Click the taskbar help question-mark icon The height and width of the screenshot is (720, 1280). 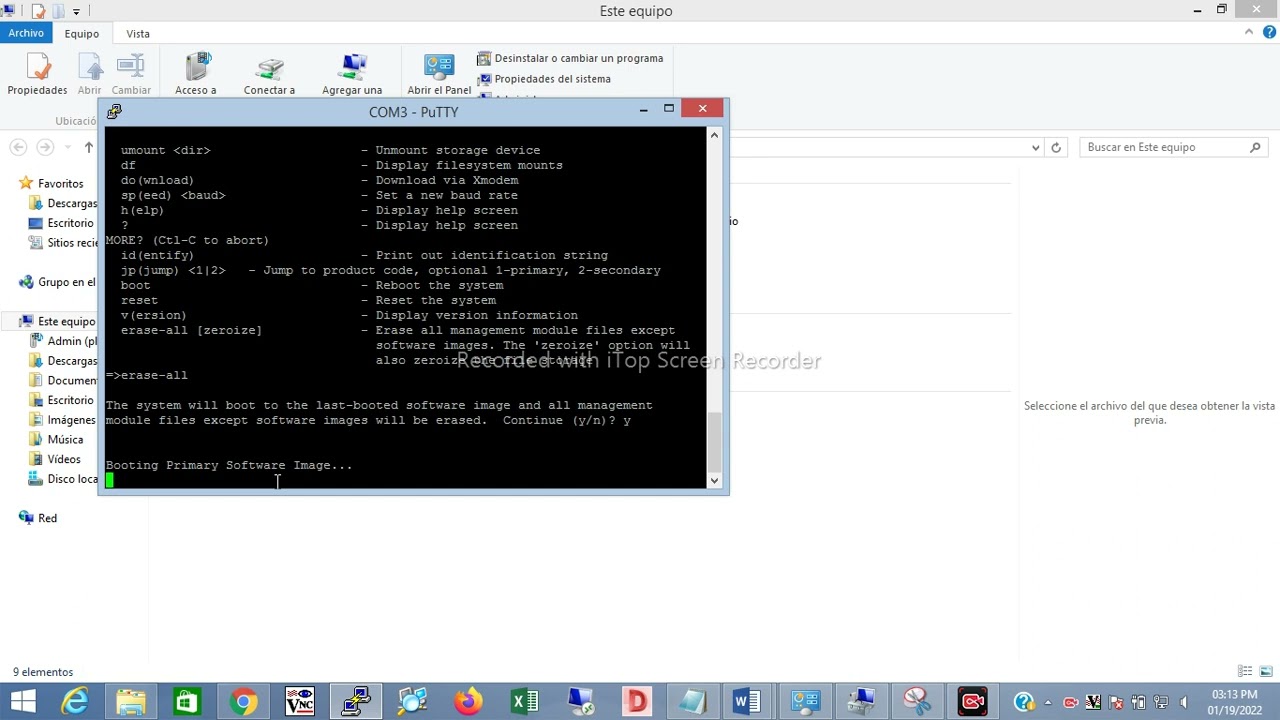coord(1023,702)
